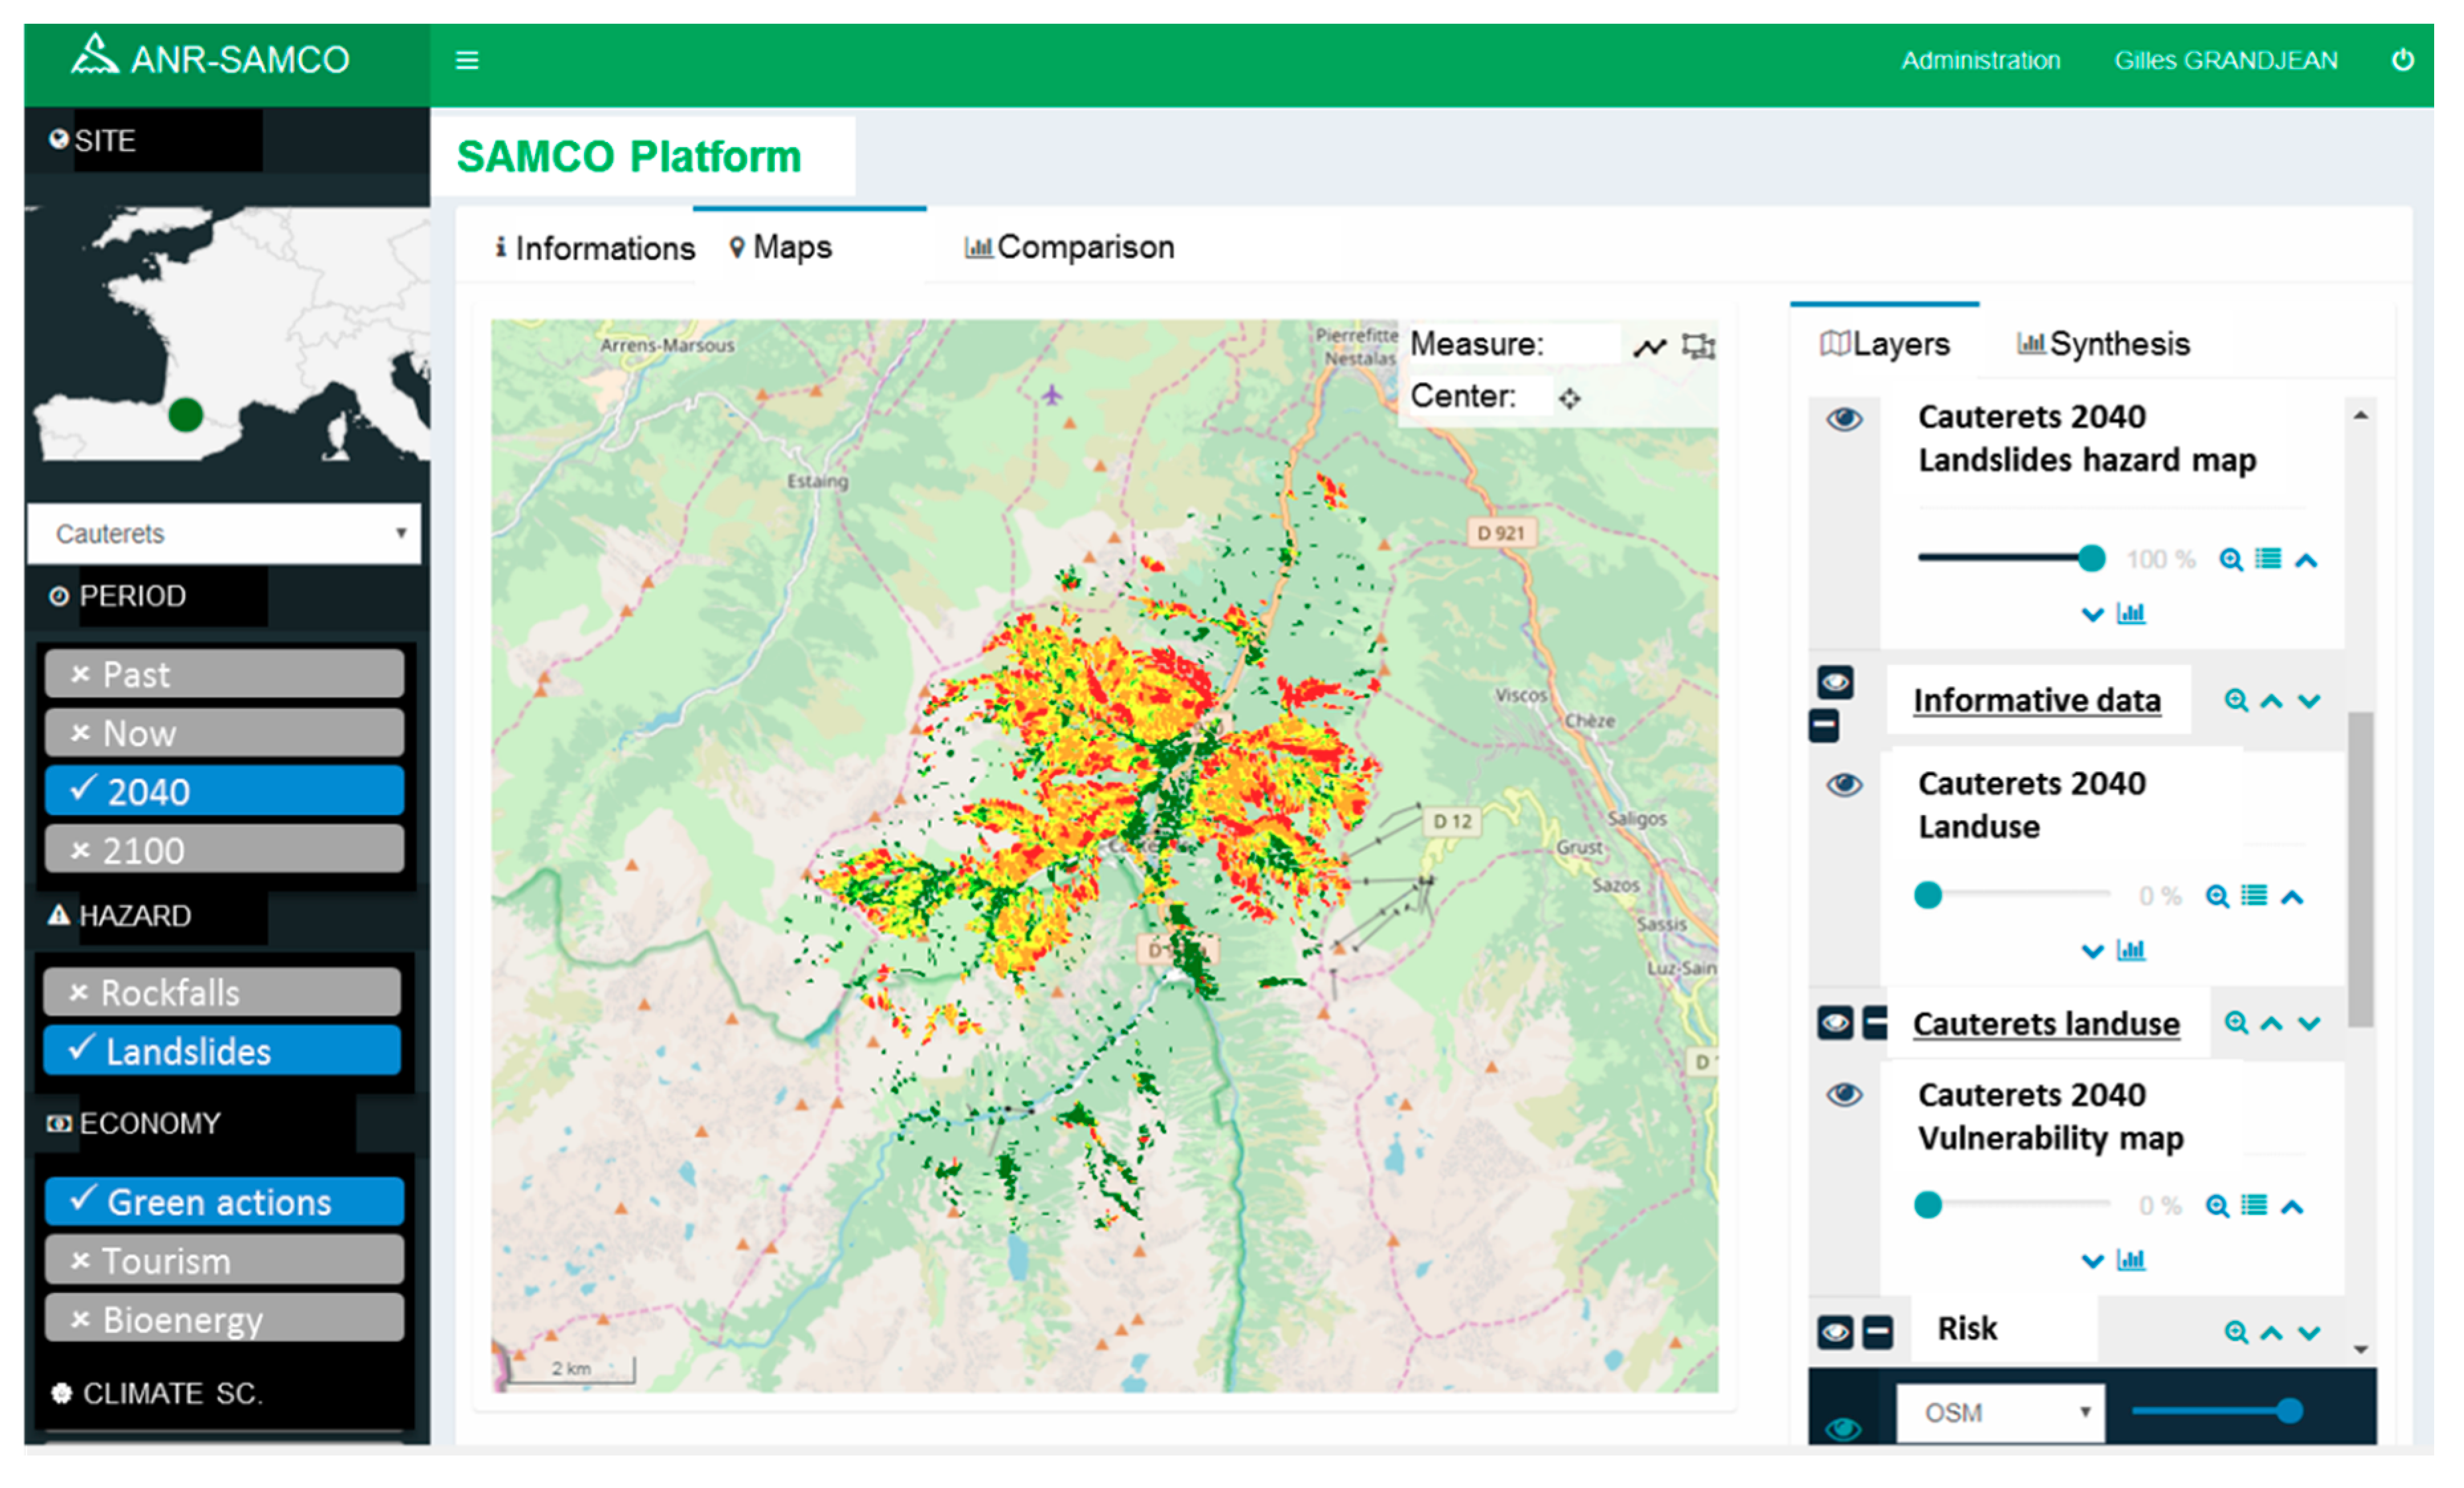Enable the Rockfalls hazard option
2464x1488 pixels.
(x=222, y=992)
